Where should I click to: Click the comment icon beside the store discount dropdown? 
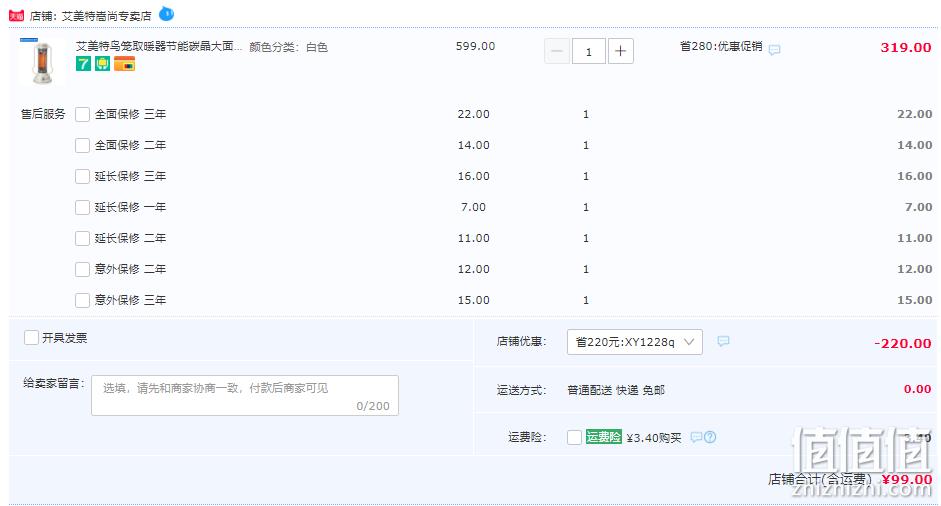coord(723,341)
